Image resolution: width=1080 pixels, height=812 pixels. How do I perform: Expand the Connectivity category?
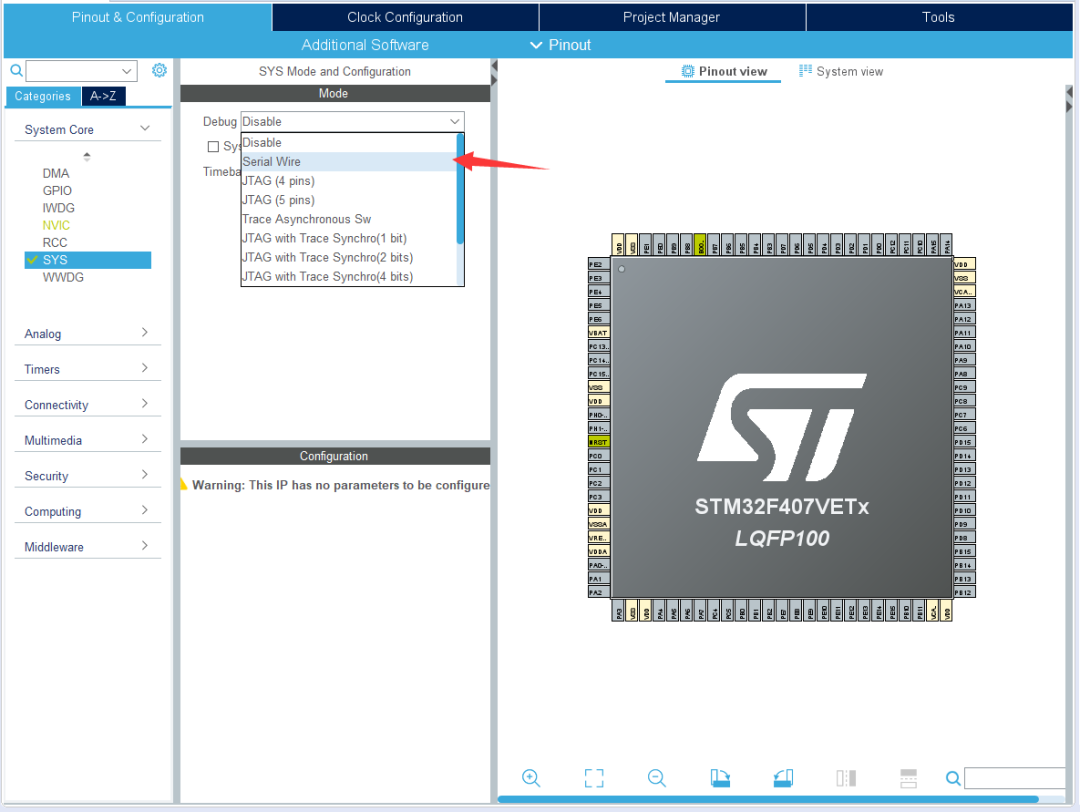coord(87,405)
